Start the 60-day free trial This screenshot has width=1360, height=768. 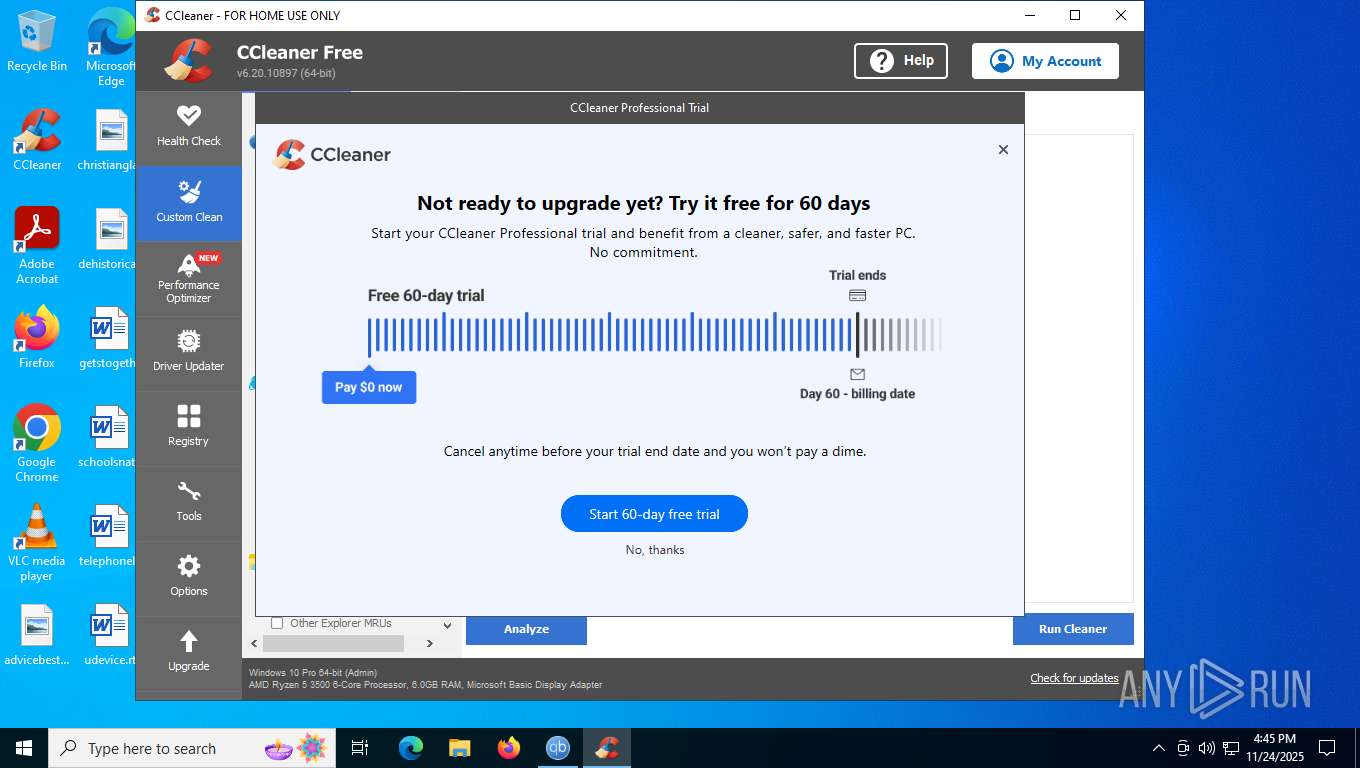[654, 514]
